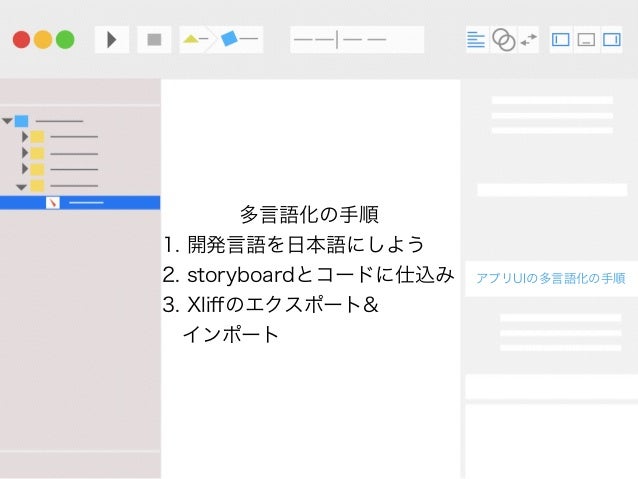Screen dimensions: 638x479
Task: Close the window with red button
Action: pyautogui.click(x=21, y=39)
